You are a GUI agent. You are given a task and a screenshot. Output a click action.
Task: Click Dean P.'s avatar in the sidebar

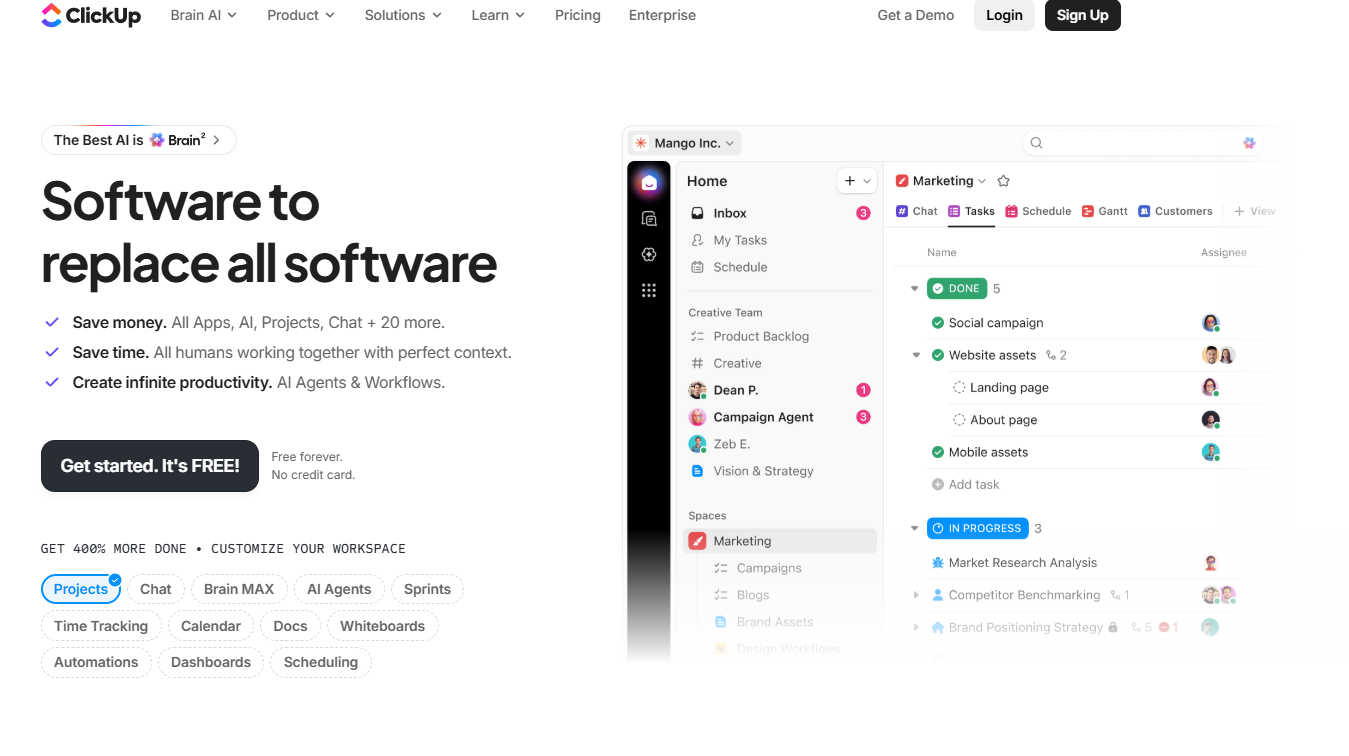click(697, 390)
